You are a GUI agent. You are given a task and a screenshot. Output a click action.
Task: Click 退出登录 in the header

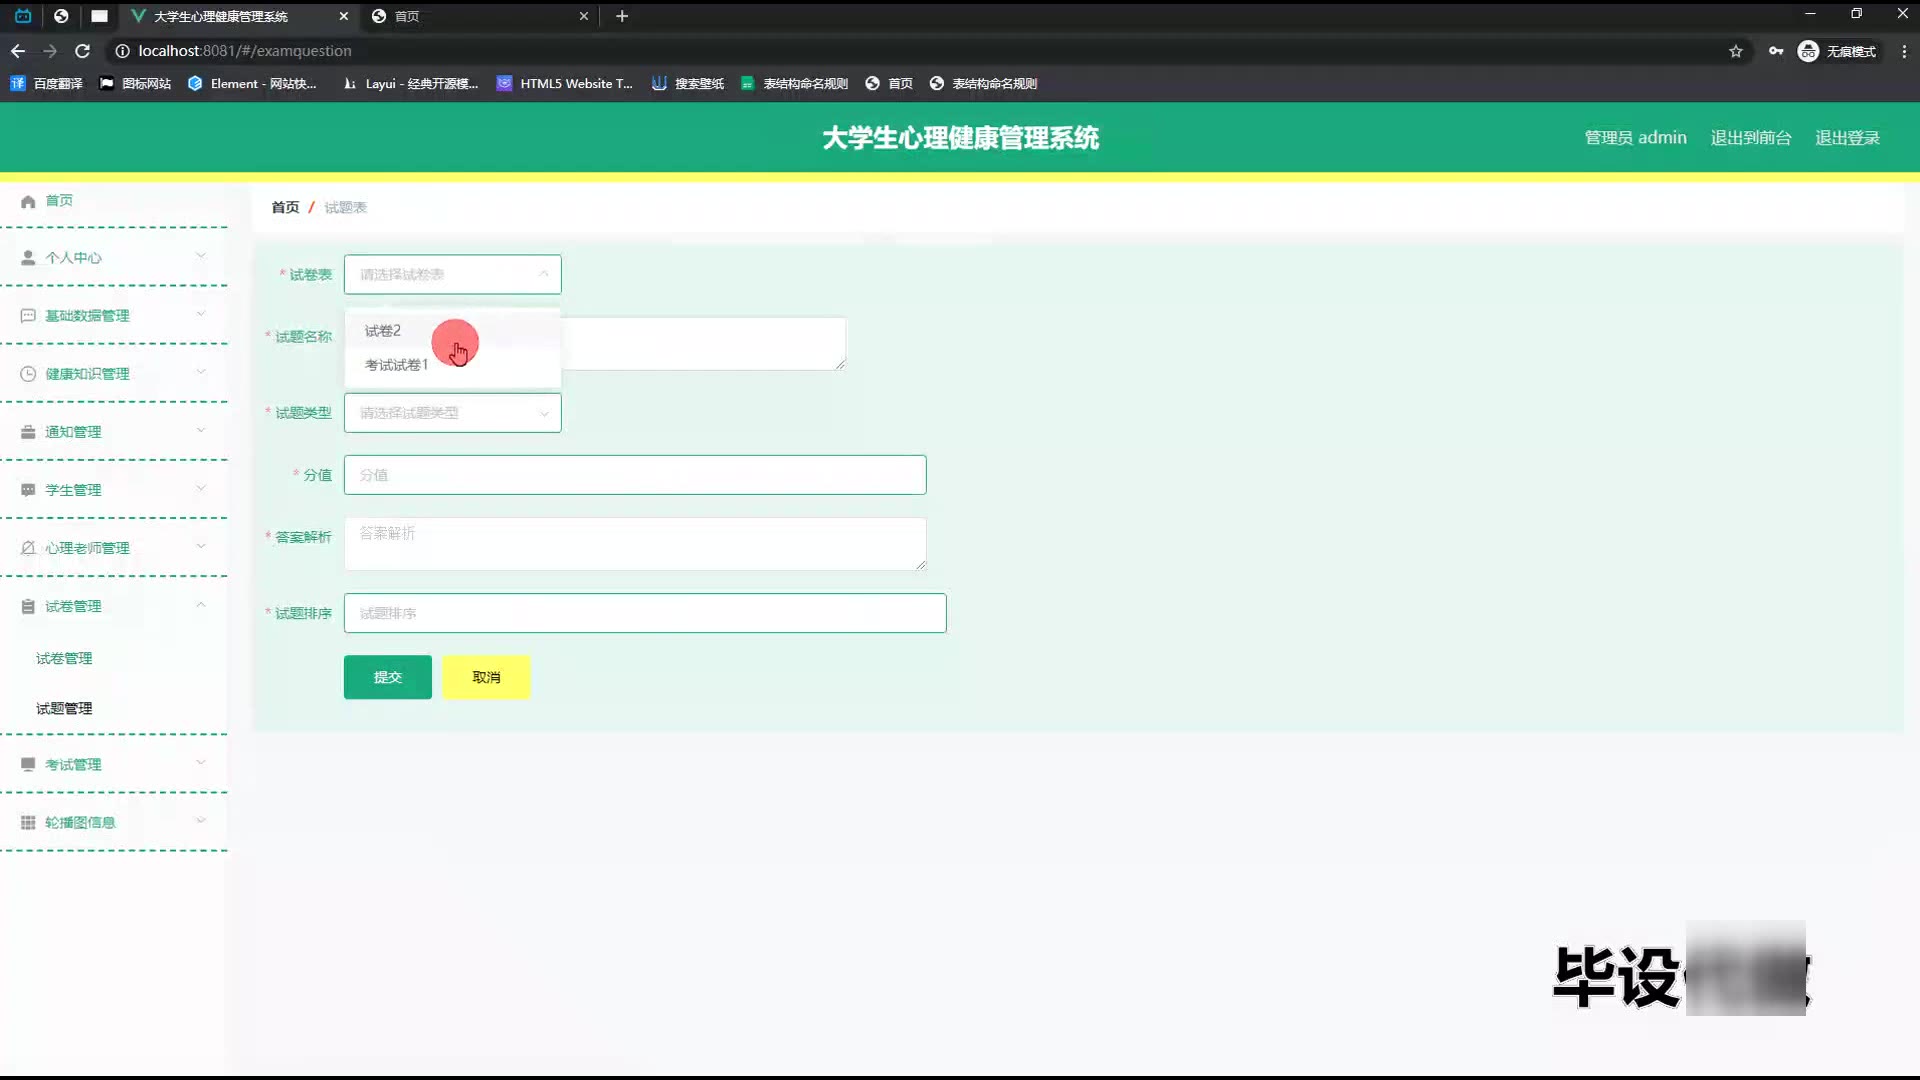(x=1847, y=138)
